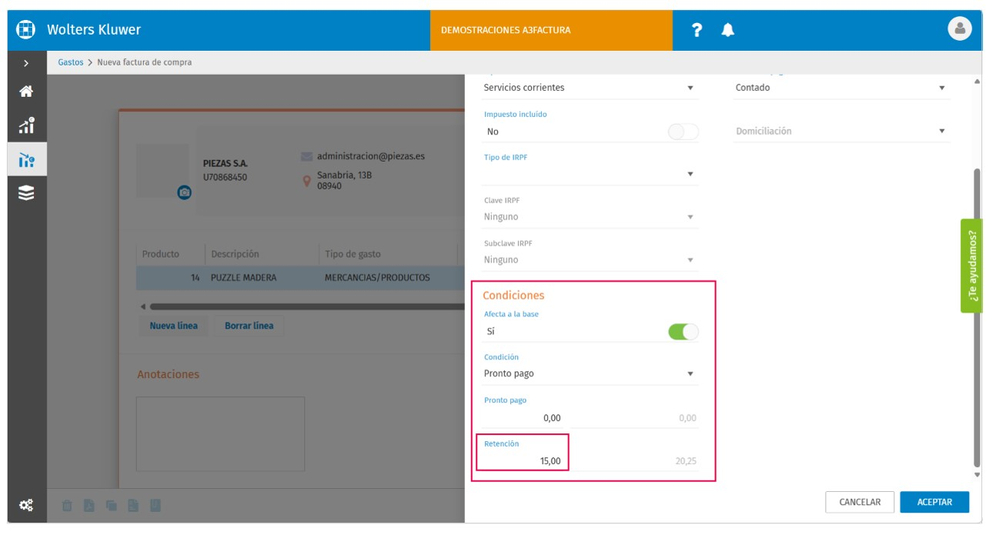The height and width of the screenshot is (535, 999).
Task: Click the product number 14 cell
Action: (170, 278)
